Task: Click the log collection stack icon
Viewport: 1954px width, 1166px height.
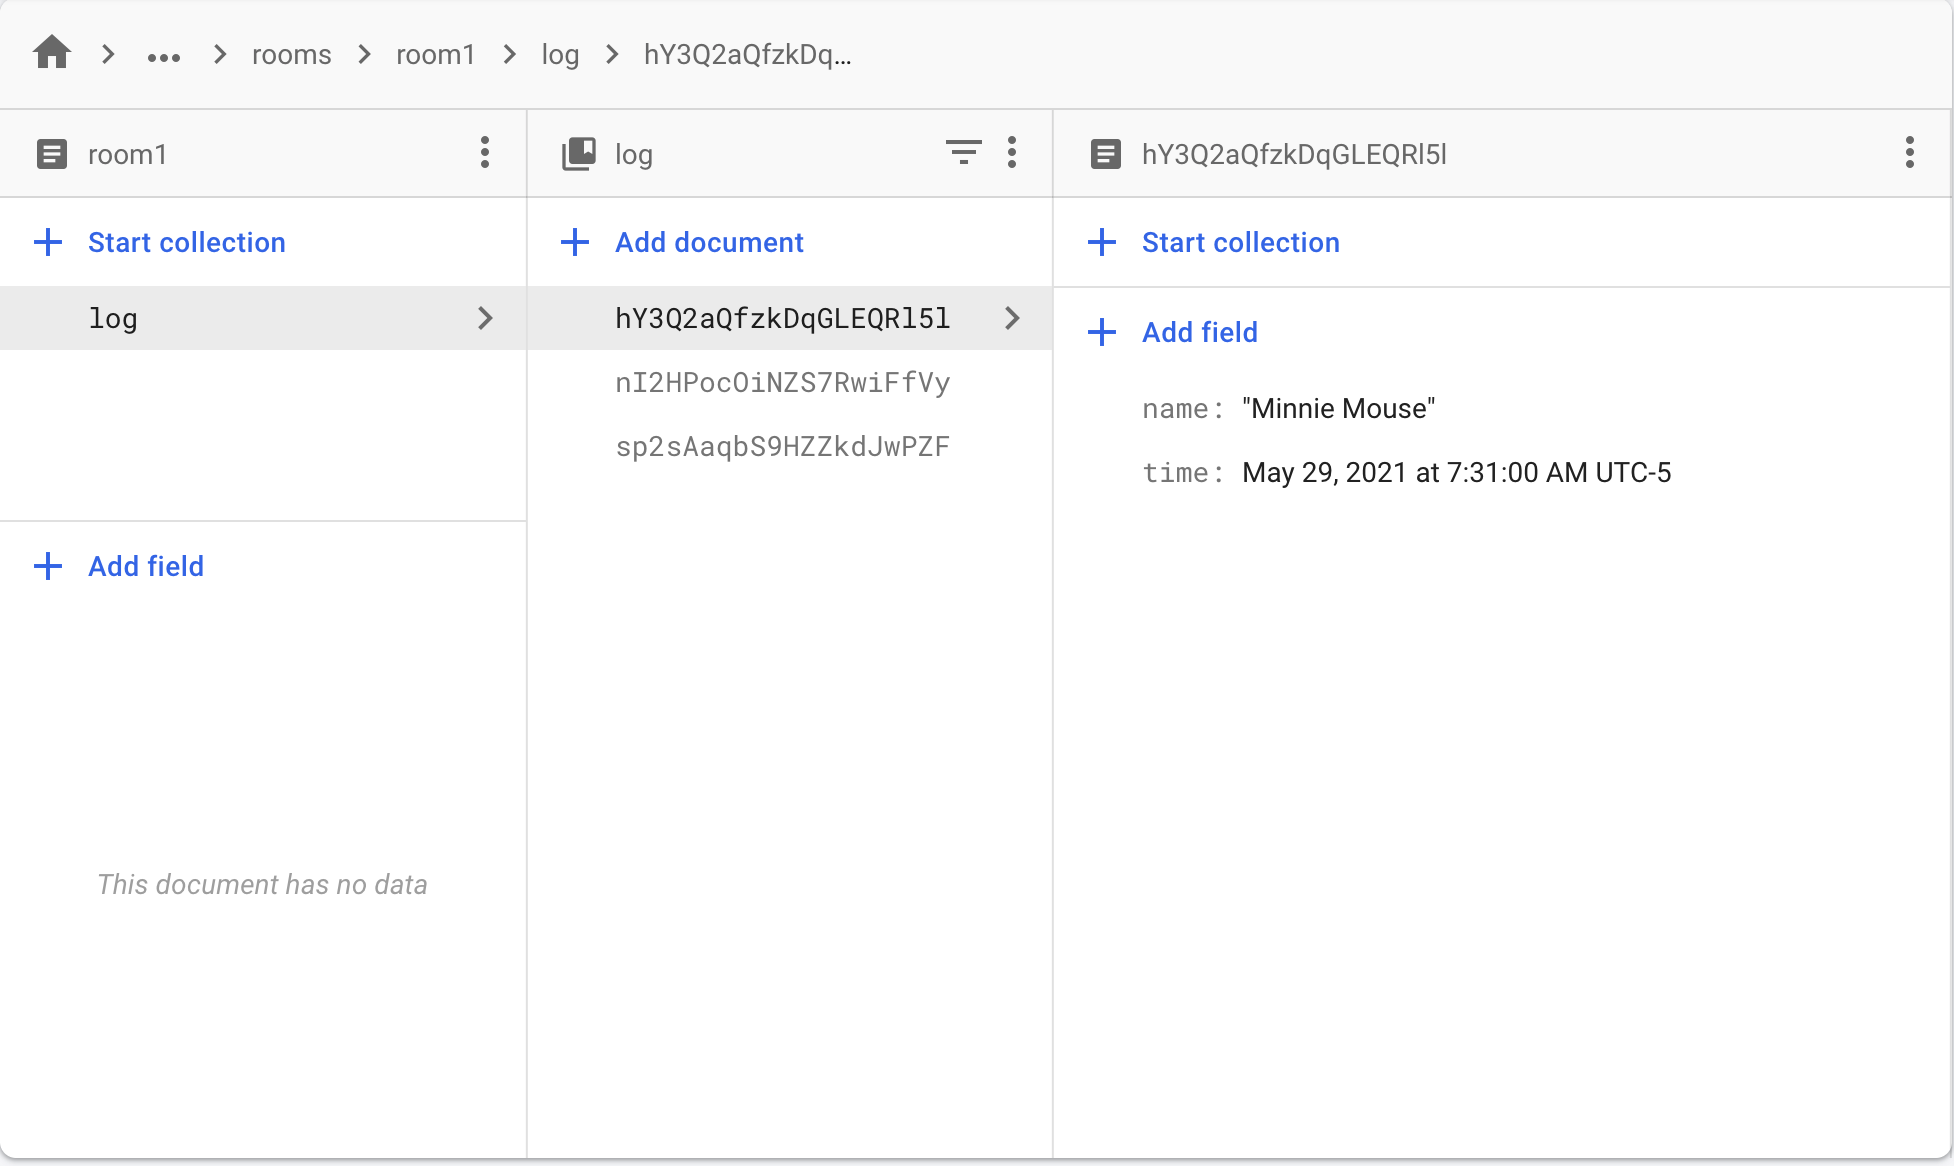Action: tap(579, 154)
